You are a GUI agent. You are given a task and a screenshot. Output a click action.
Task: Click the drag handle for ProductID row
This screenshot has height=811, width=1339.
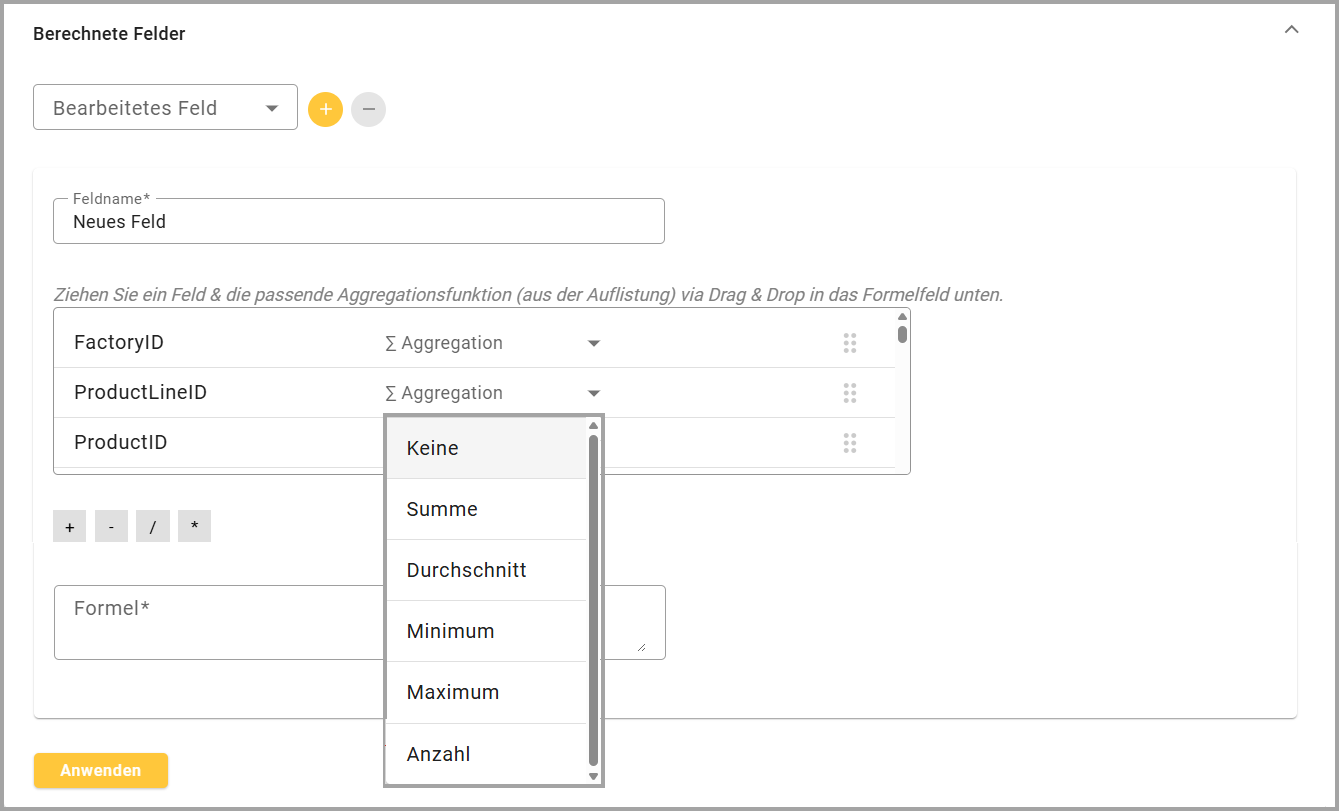pyautogui.click(x=850, y=443)
